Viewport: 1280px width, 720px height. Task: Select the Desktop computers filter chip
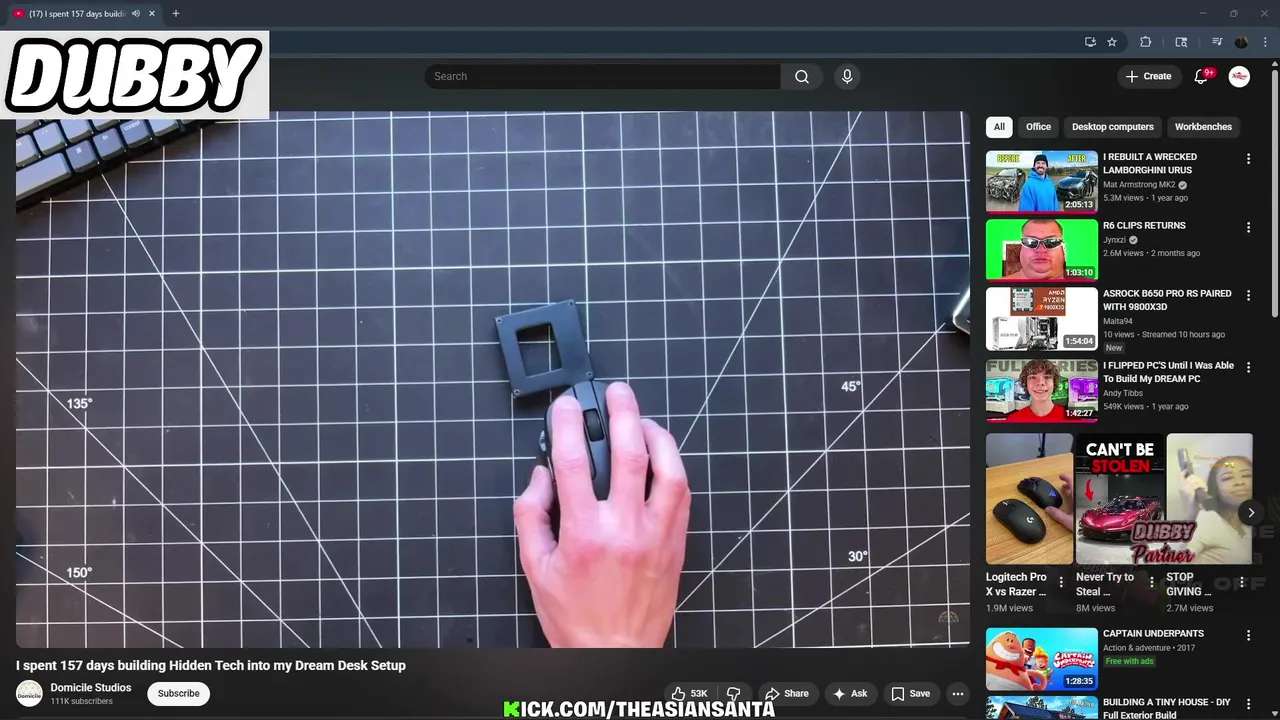[1113, 127]
